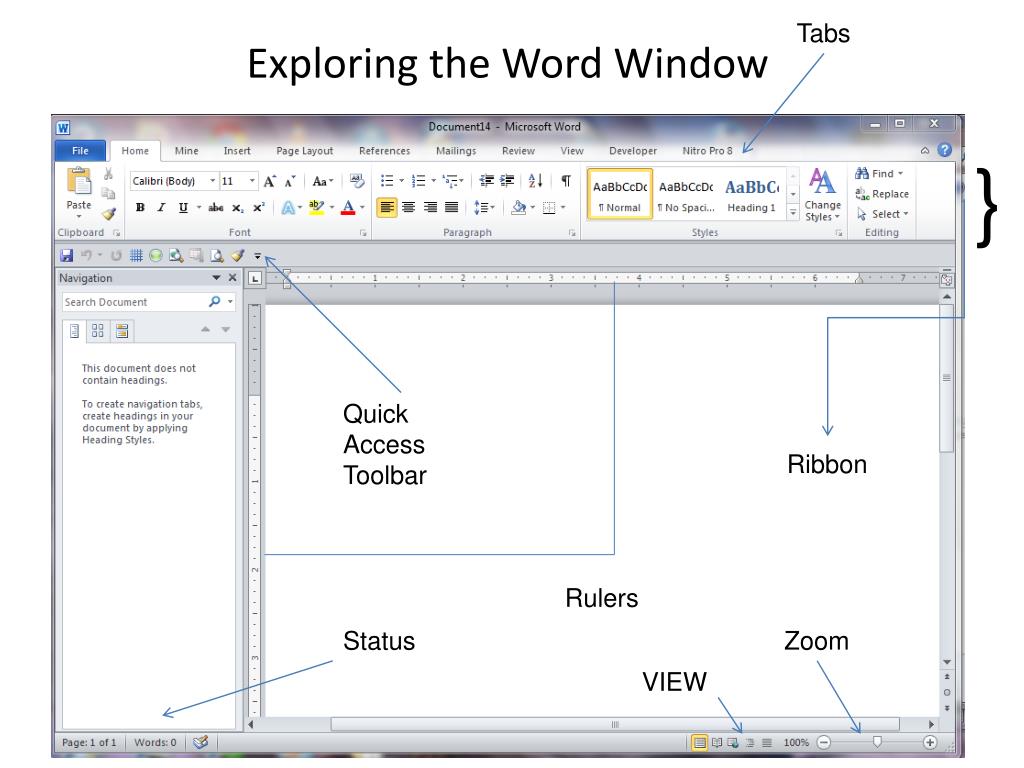Switch to the Page Layout tab
Image resolution: width=1024 pixels, height=768 pixels.
pyautogui.click(x=304, y=151)
